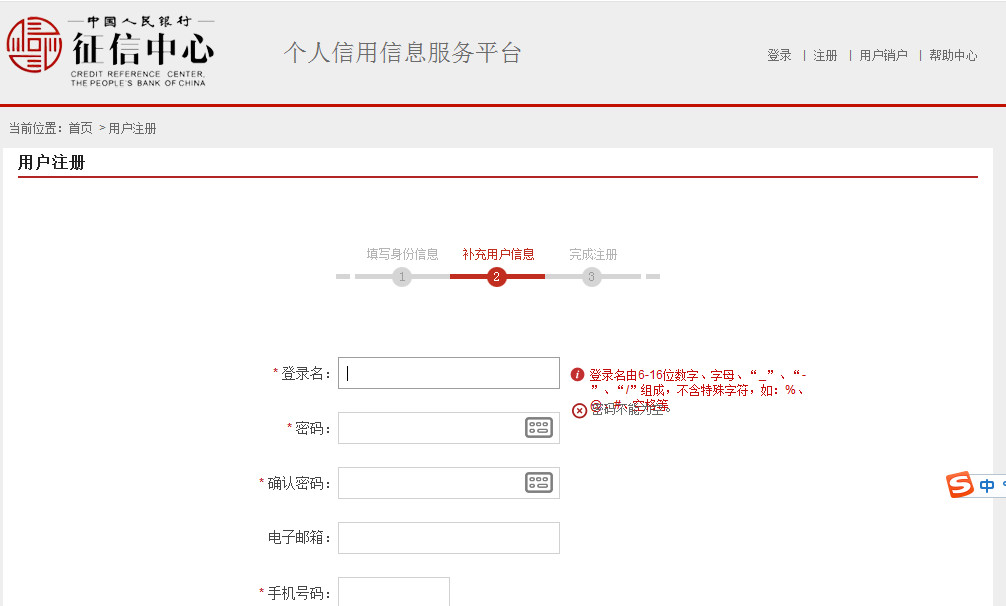Image resolution: width=1006 pixels, height=606 pixels.
Task: Open the virtual keyboard in 确认密码 field
Action: (539, 483)
